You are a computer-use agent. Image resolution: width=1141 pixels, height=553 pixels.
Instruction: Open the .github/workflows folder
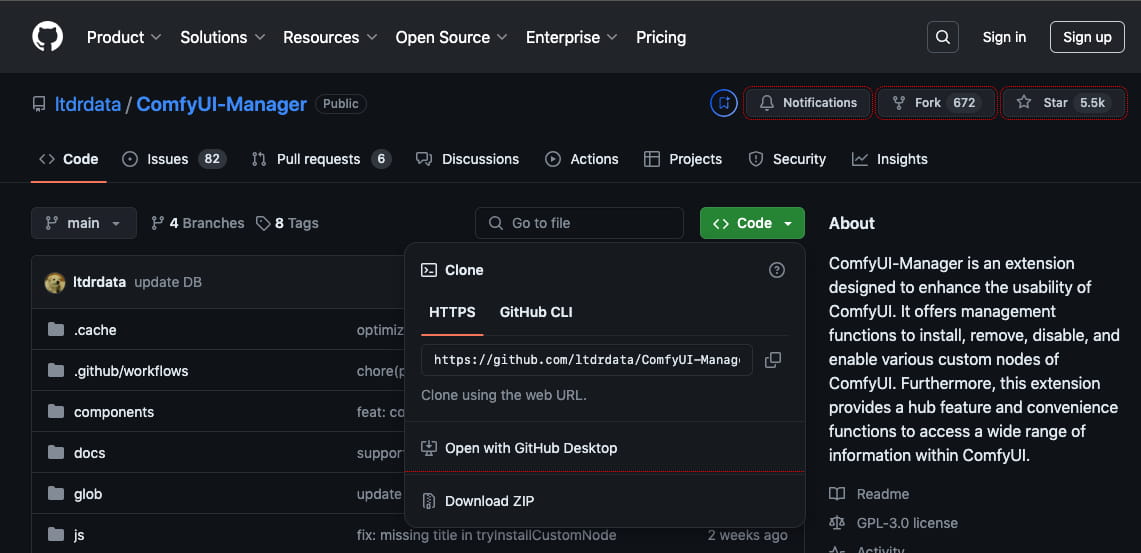point(131,371)
